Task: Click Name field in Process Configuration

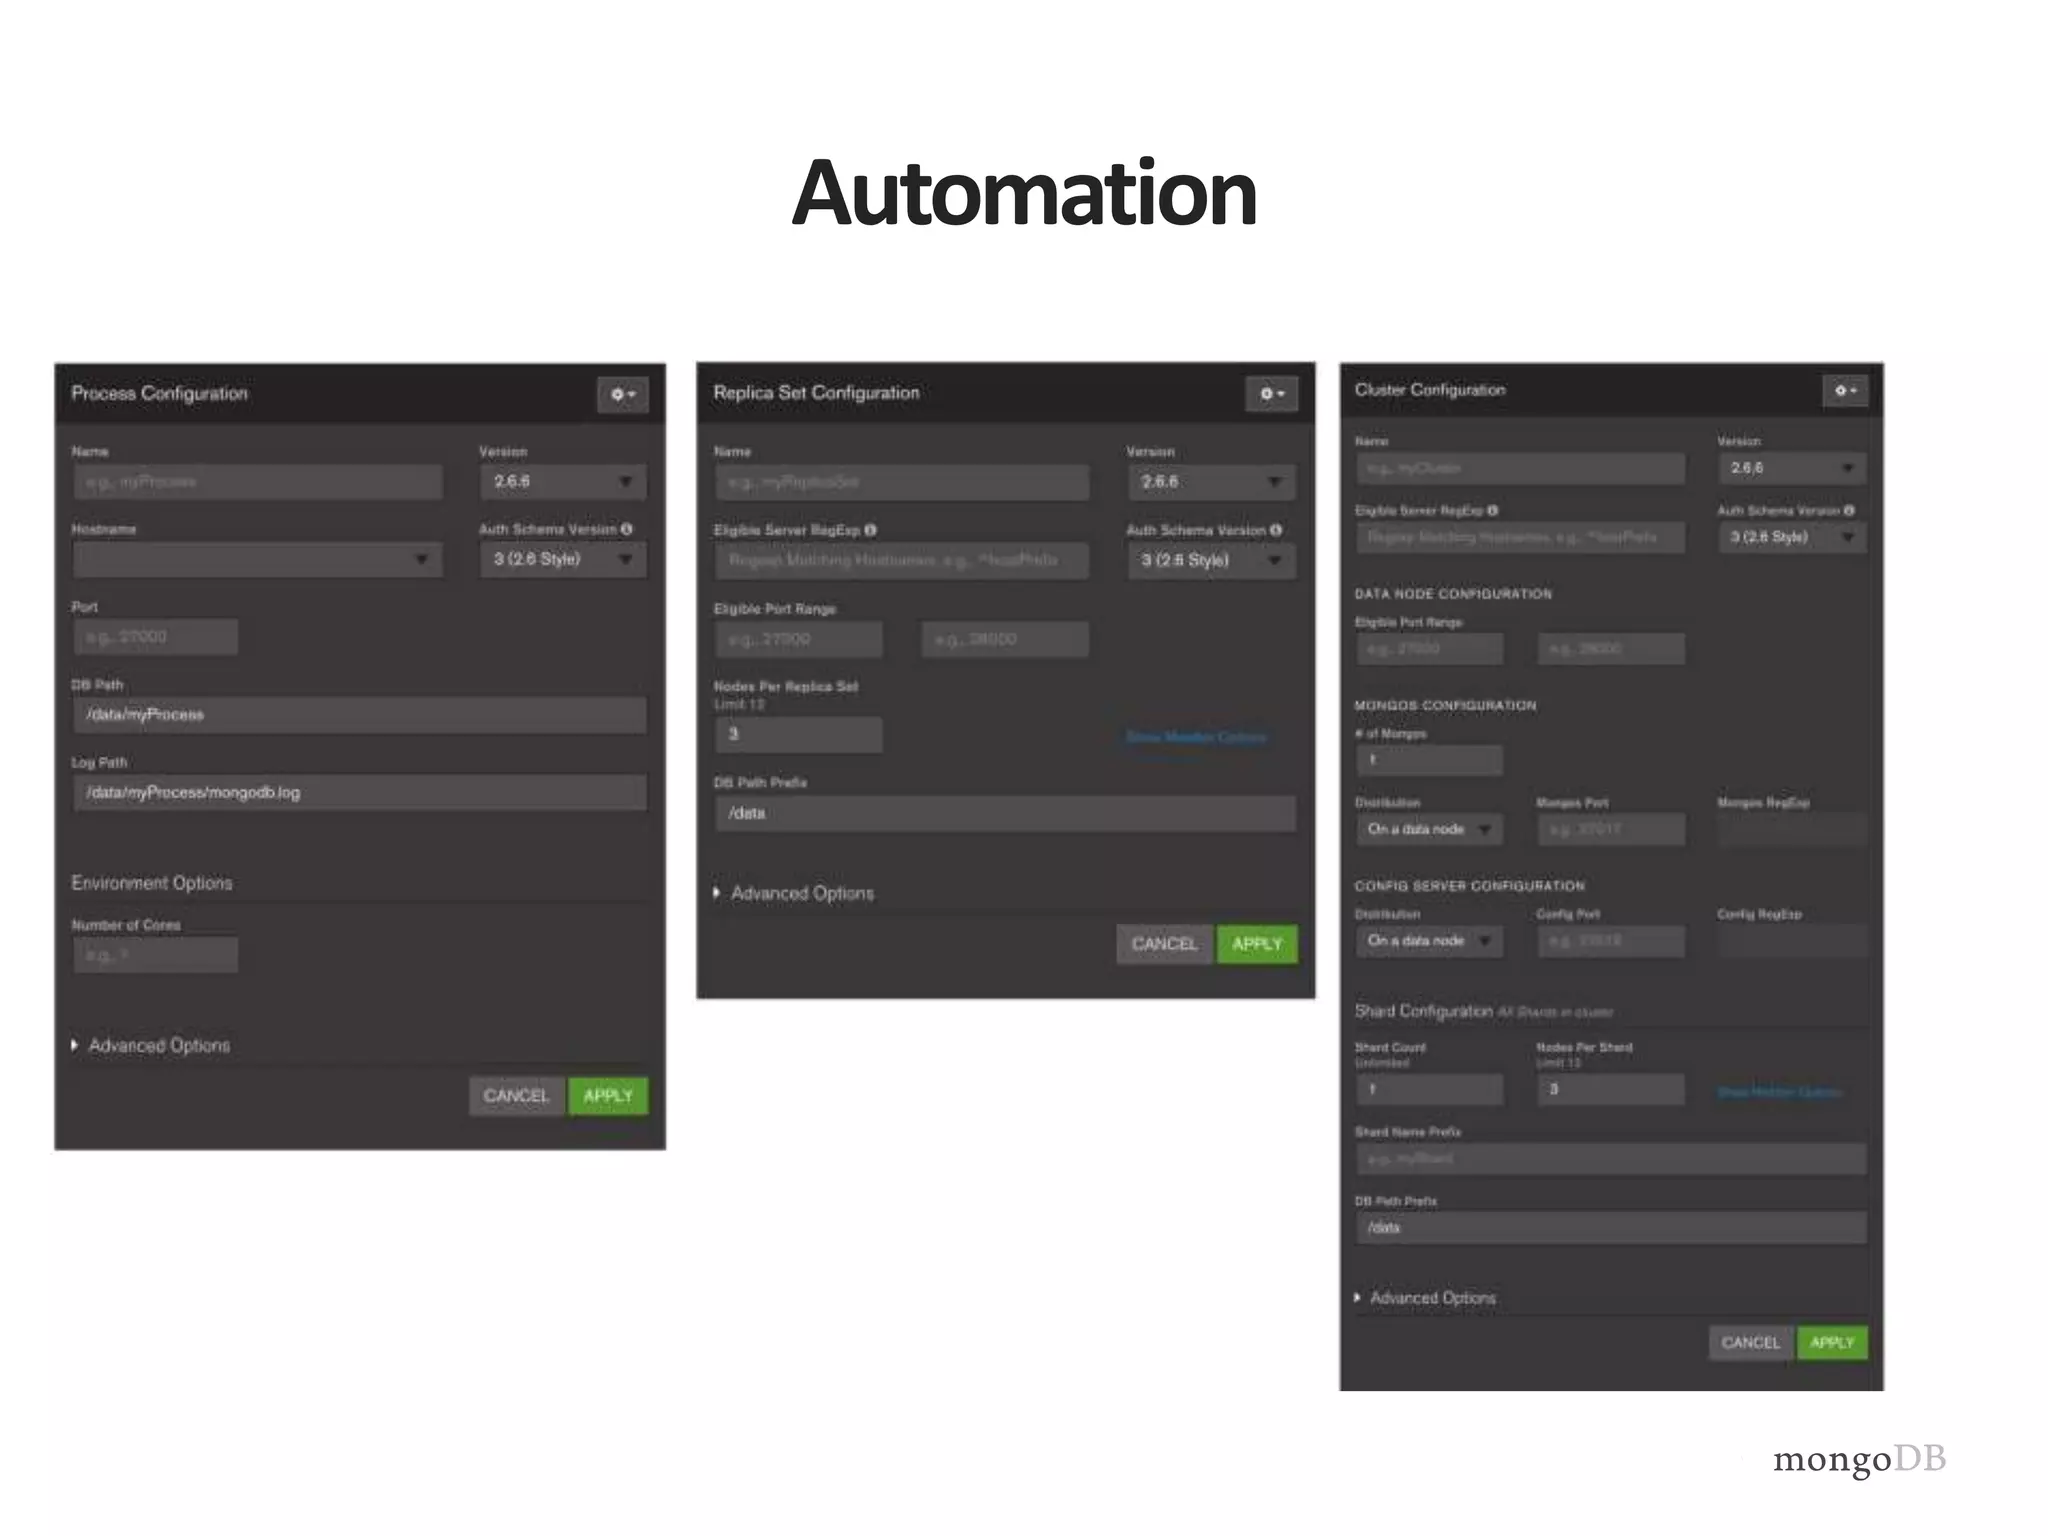Action: pos(258,482)
